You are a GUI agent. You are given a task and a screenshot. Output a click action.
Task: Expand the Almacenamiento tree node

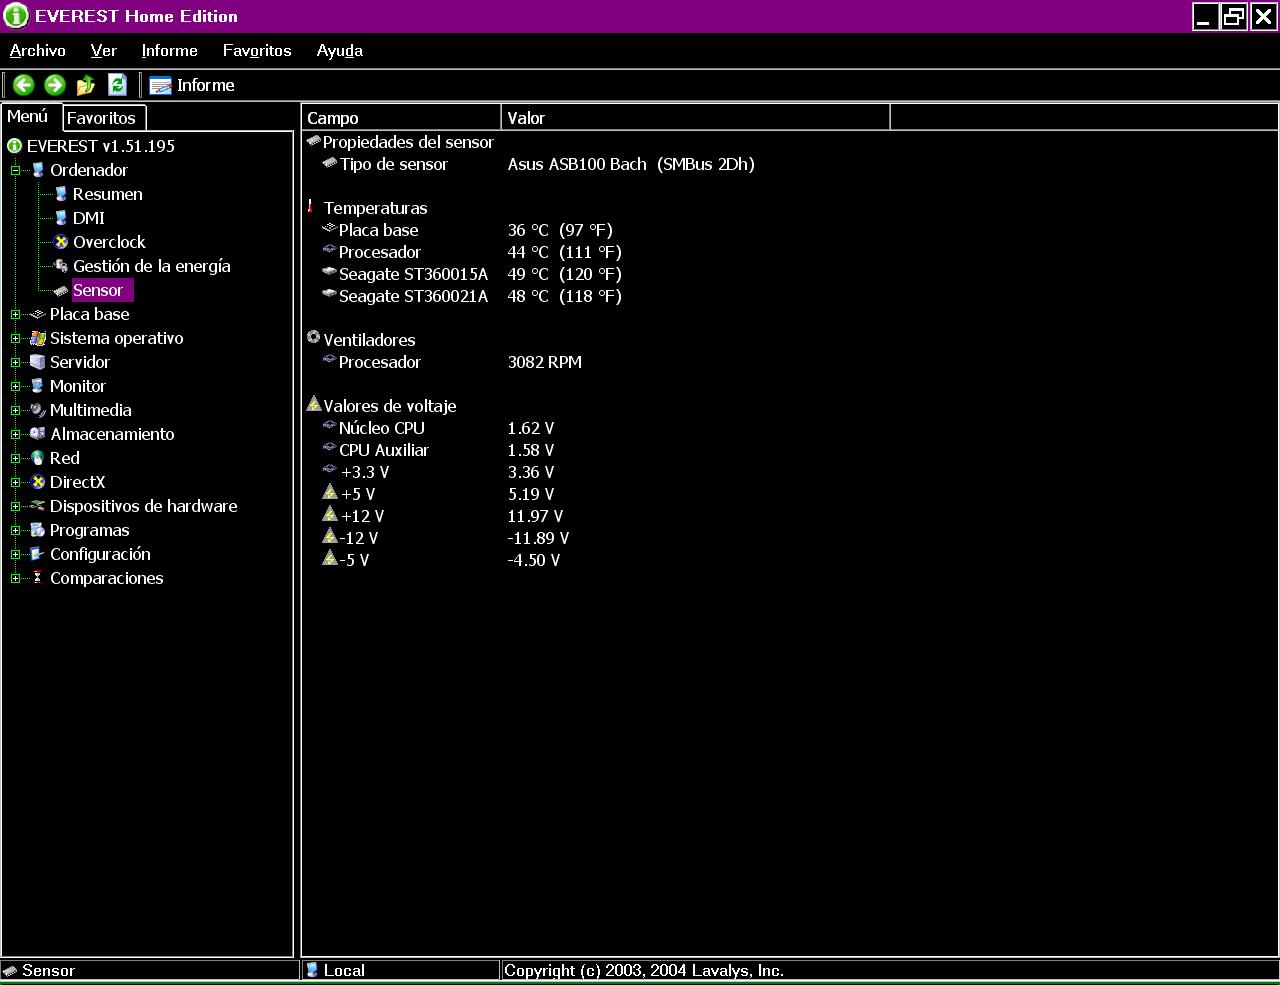15,434
